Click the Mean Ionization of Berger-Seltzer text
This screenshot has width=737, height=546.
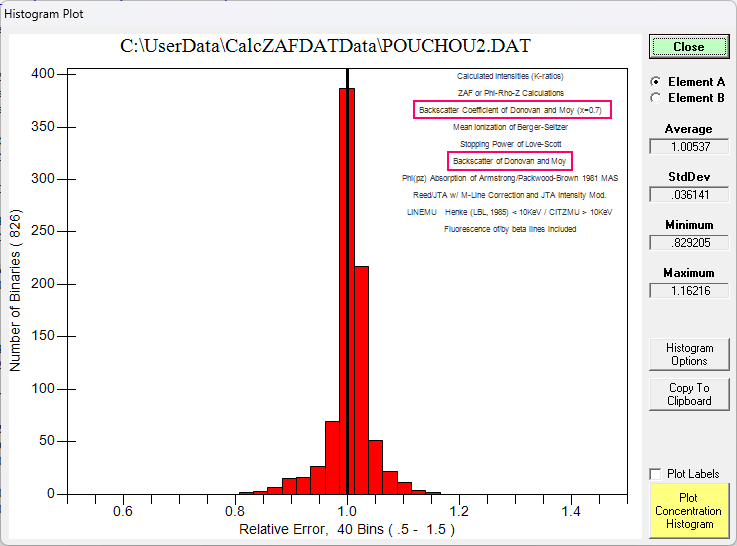tap(510, 127)
